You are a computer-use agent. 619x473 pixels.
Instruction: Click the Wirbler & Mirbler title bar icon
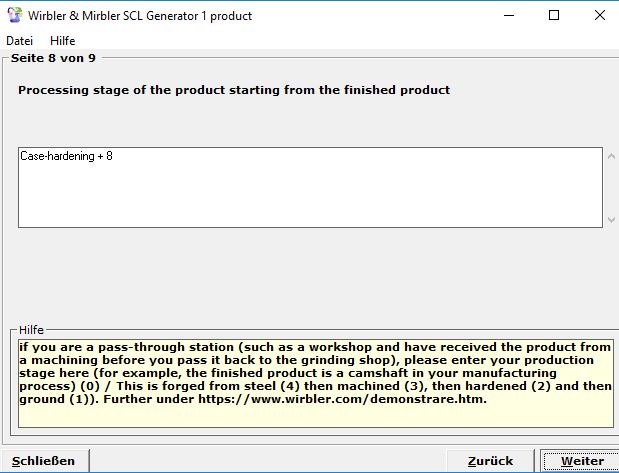point(13,16)
